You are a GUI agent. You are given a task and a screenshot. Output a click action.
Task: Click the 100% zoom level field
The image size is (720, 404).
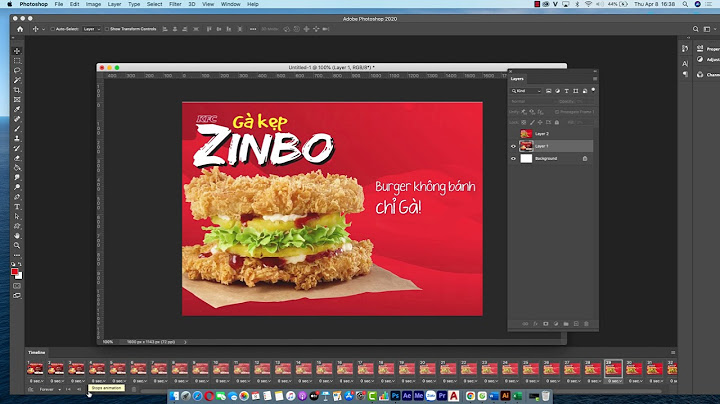point(108,342)
